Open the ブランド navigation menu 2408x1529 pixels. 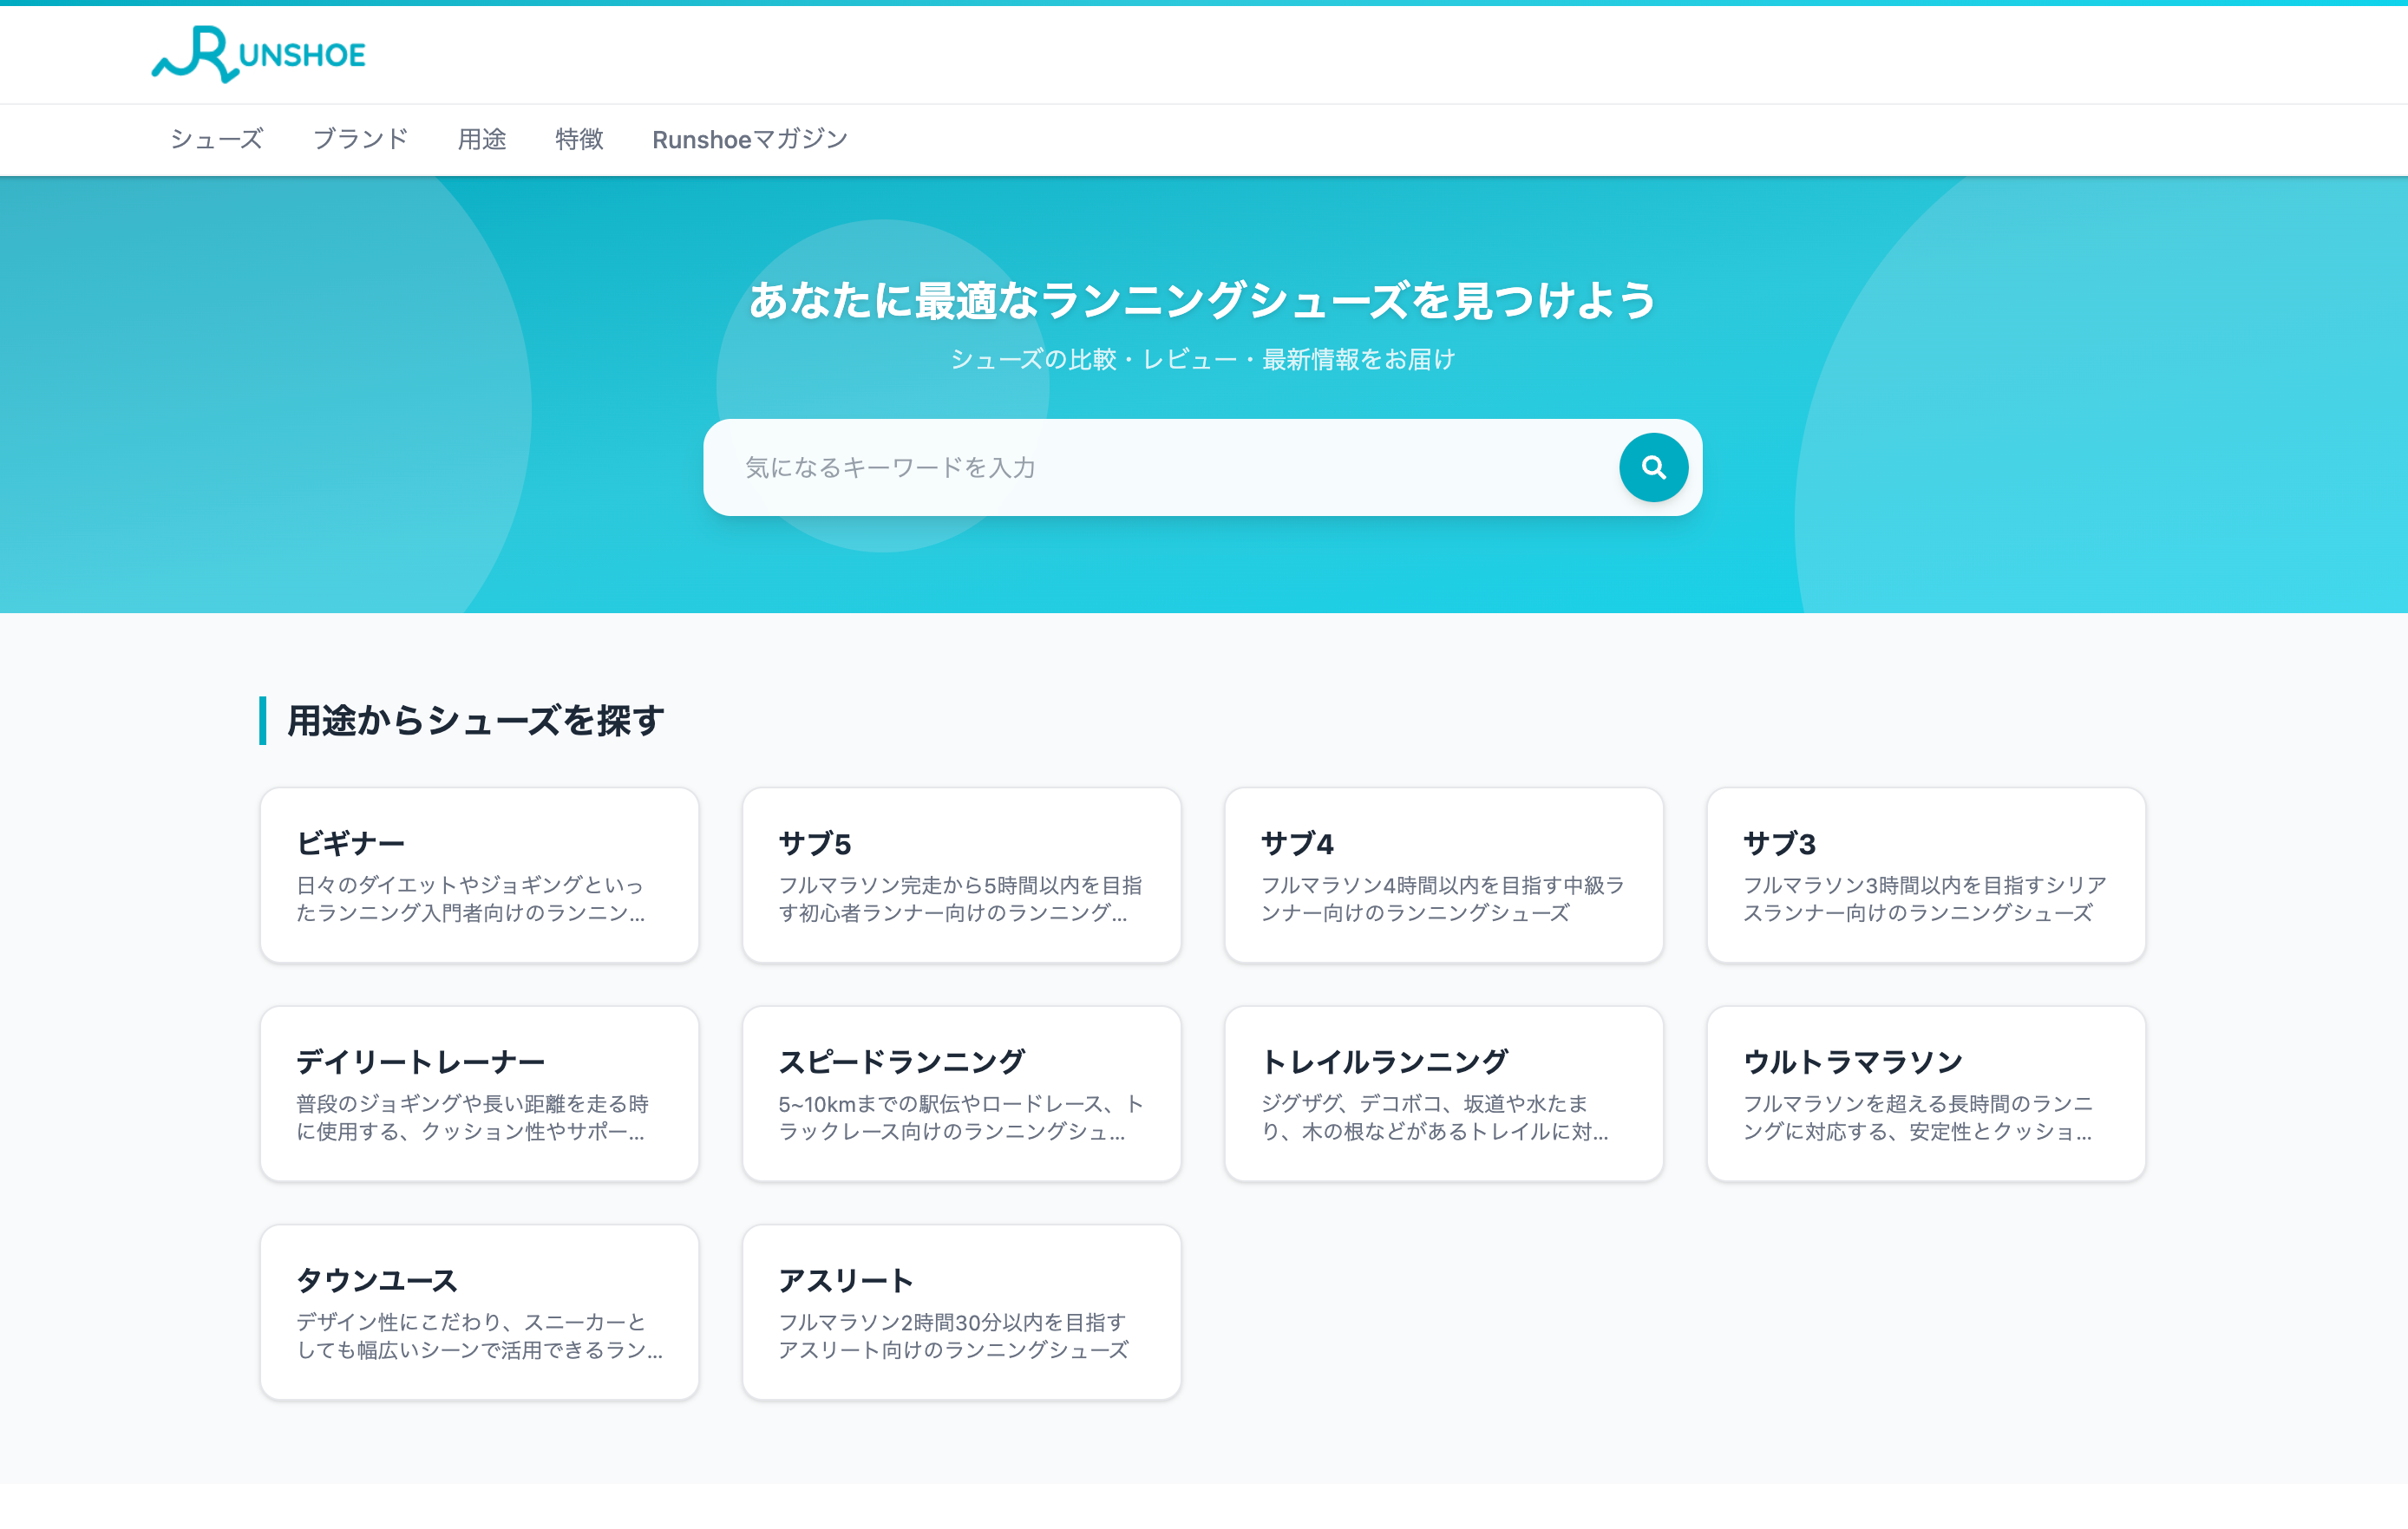361,140
